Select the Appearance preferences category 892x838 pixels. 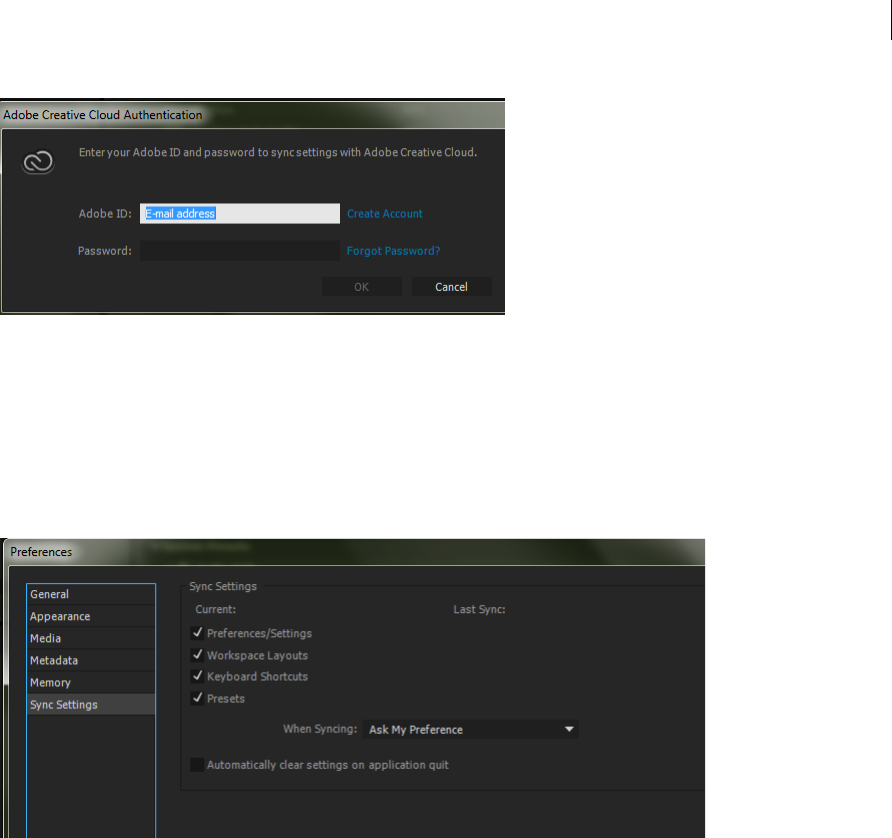pos(91,616)
